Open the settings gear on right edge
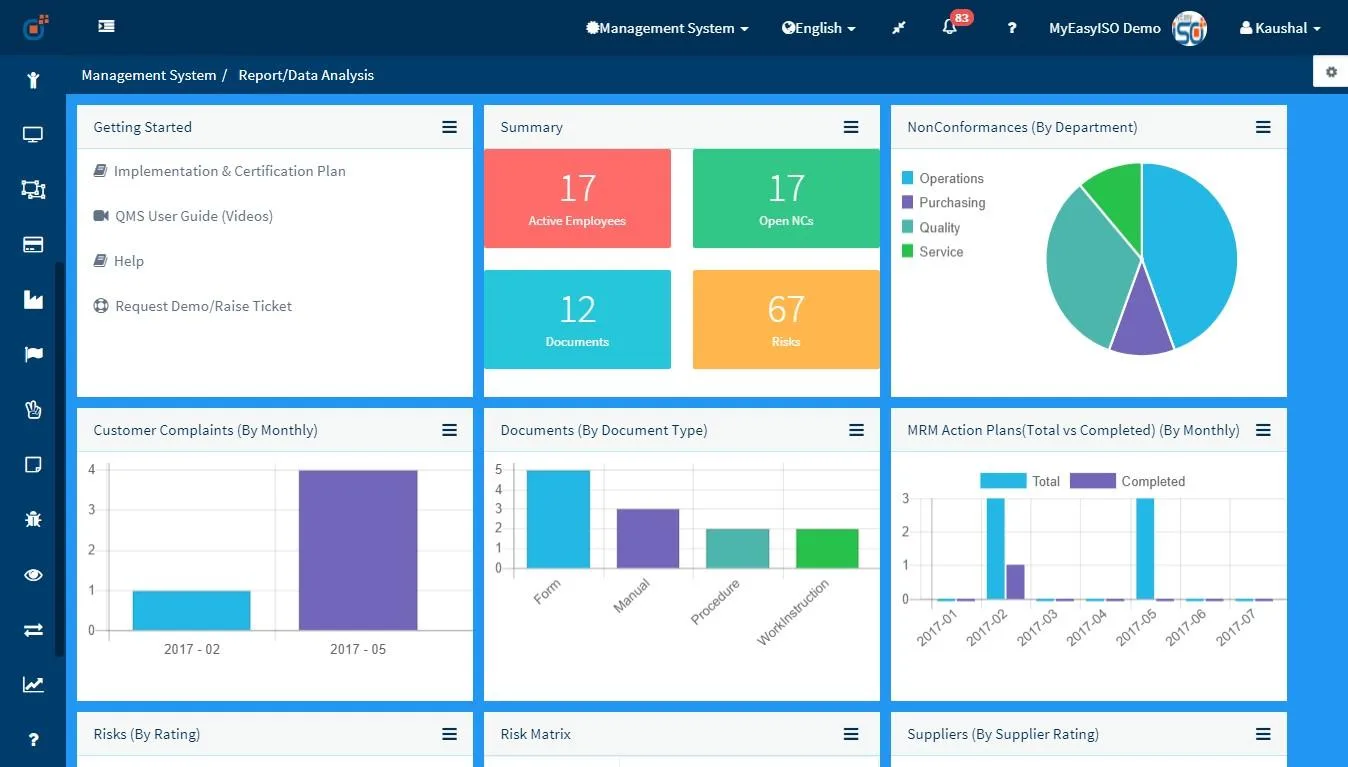The width and height of the screenshot is (1348, 767). (x=1331, y=72)
